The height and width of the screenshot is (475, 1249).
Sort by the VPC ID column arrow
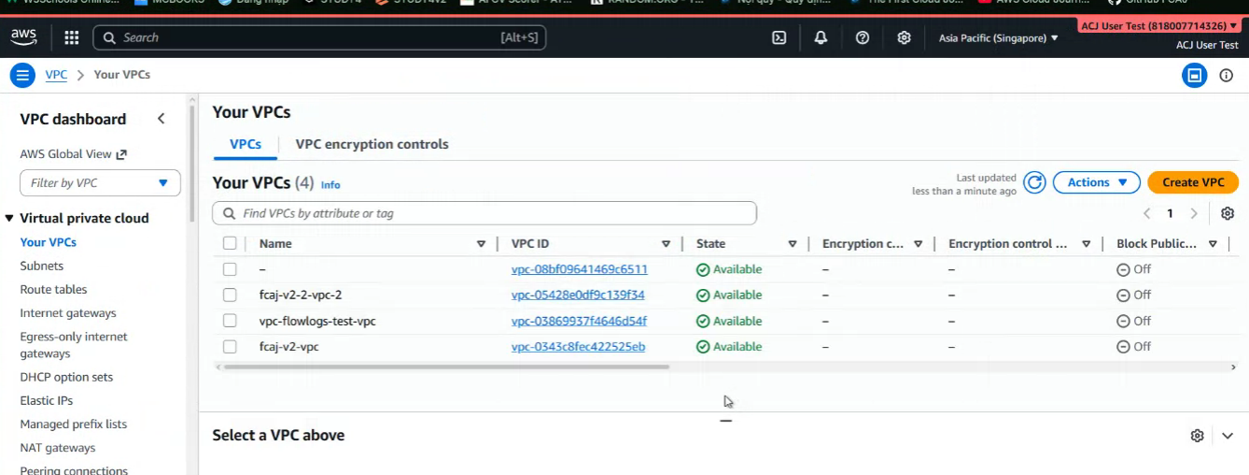click(666, 244)
